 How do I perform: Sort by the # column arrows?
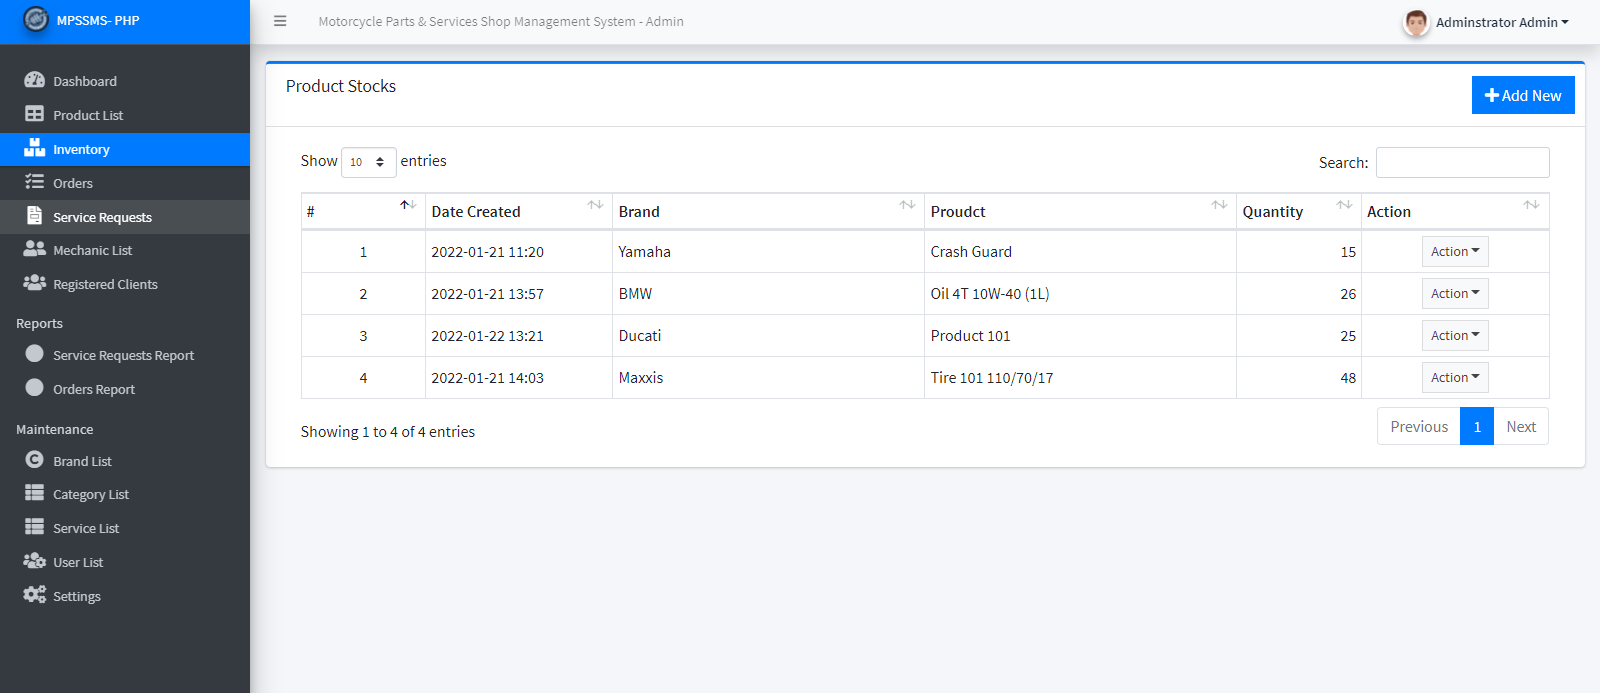tap(408, 205)
